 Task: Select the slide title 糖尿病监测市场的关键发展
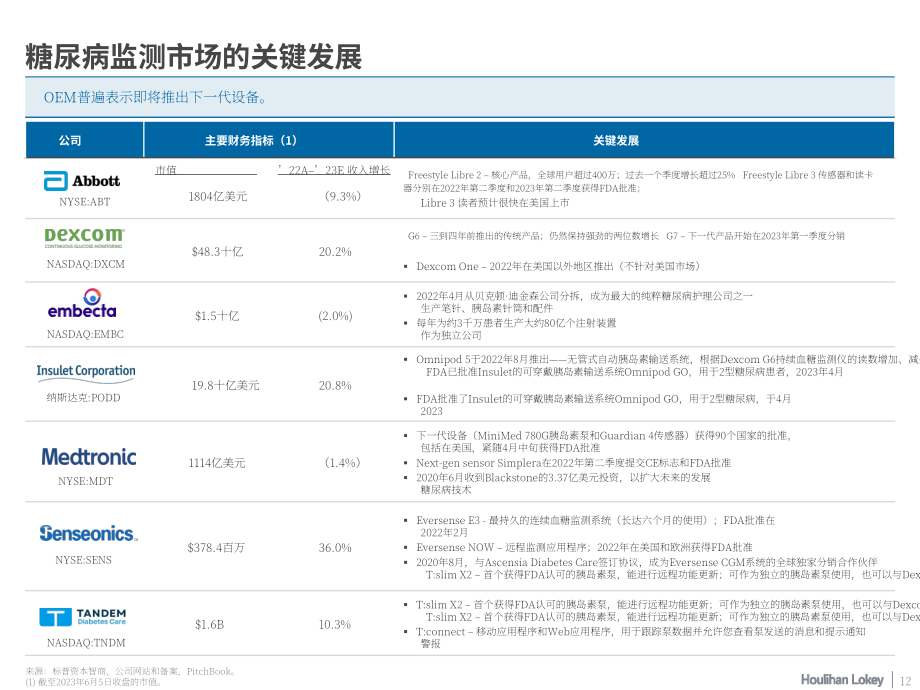click(x=194, y=57)
